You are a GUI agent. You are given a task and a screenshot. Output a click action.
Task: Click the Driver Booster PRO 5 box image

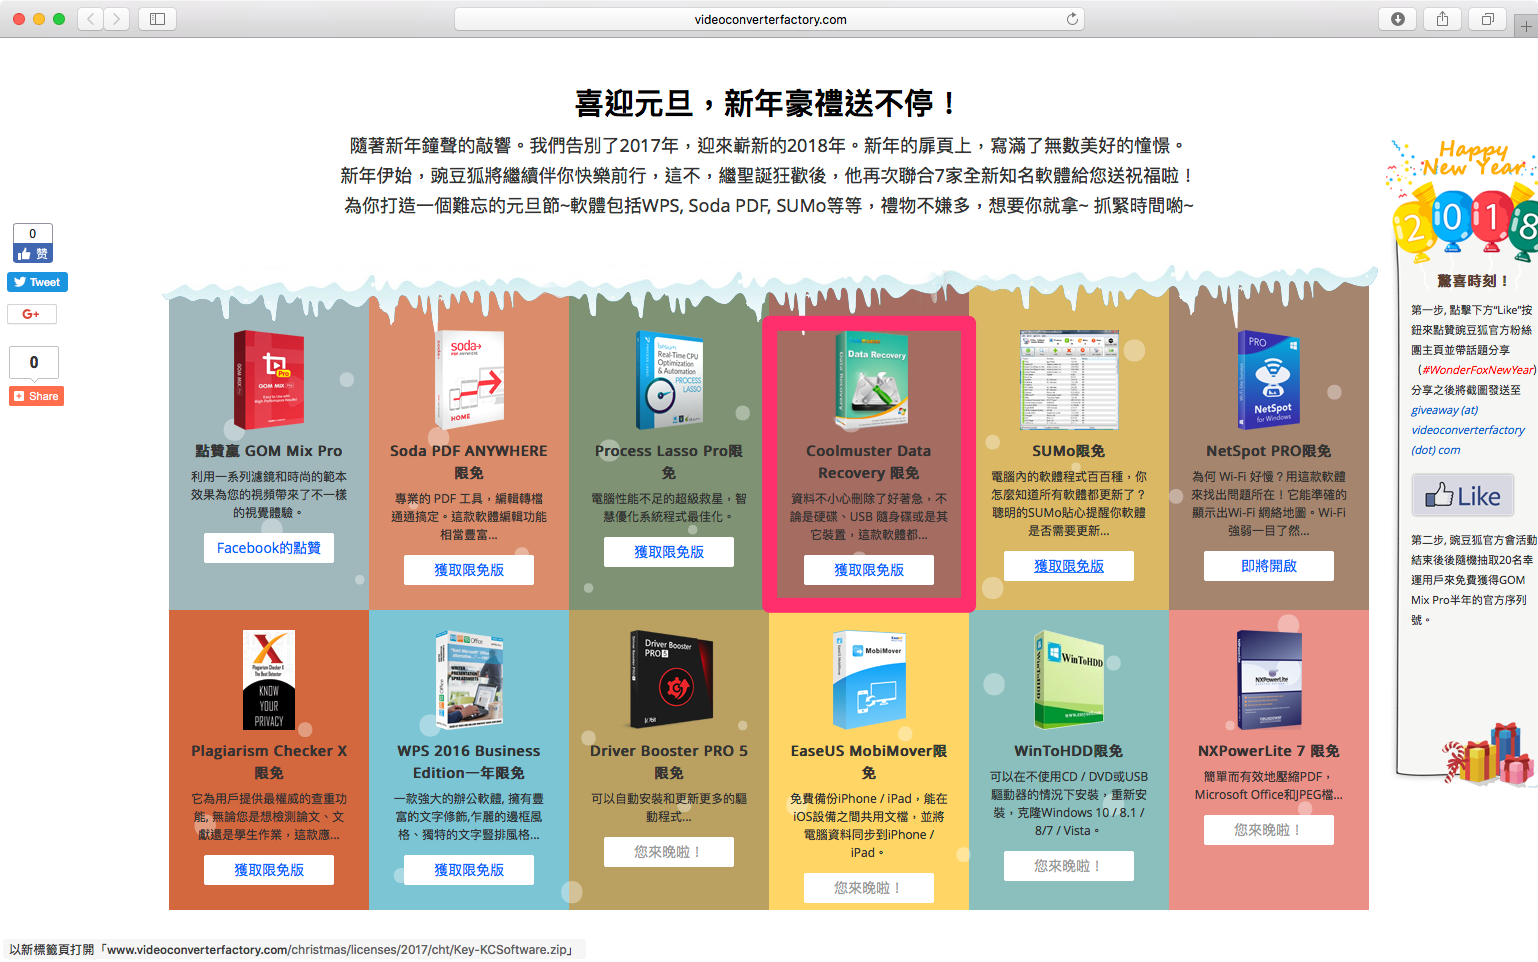[x=670, y=679]
